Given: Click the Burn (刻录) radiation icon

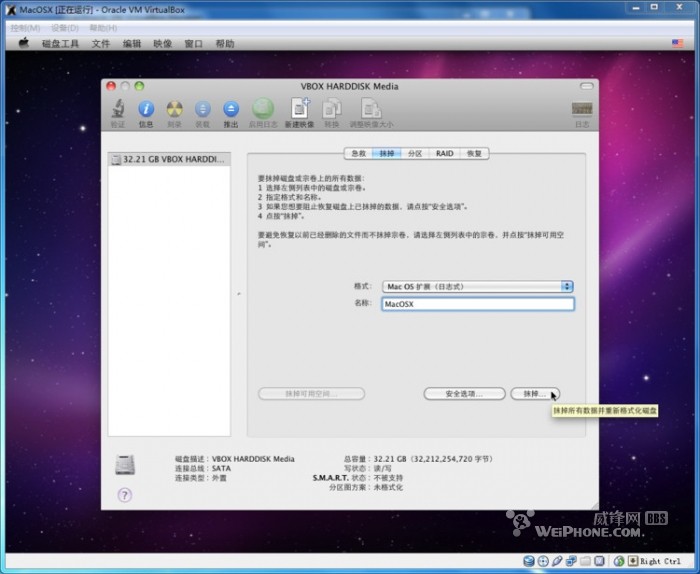Looking at the screenshot, I should point(175,109).
